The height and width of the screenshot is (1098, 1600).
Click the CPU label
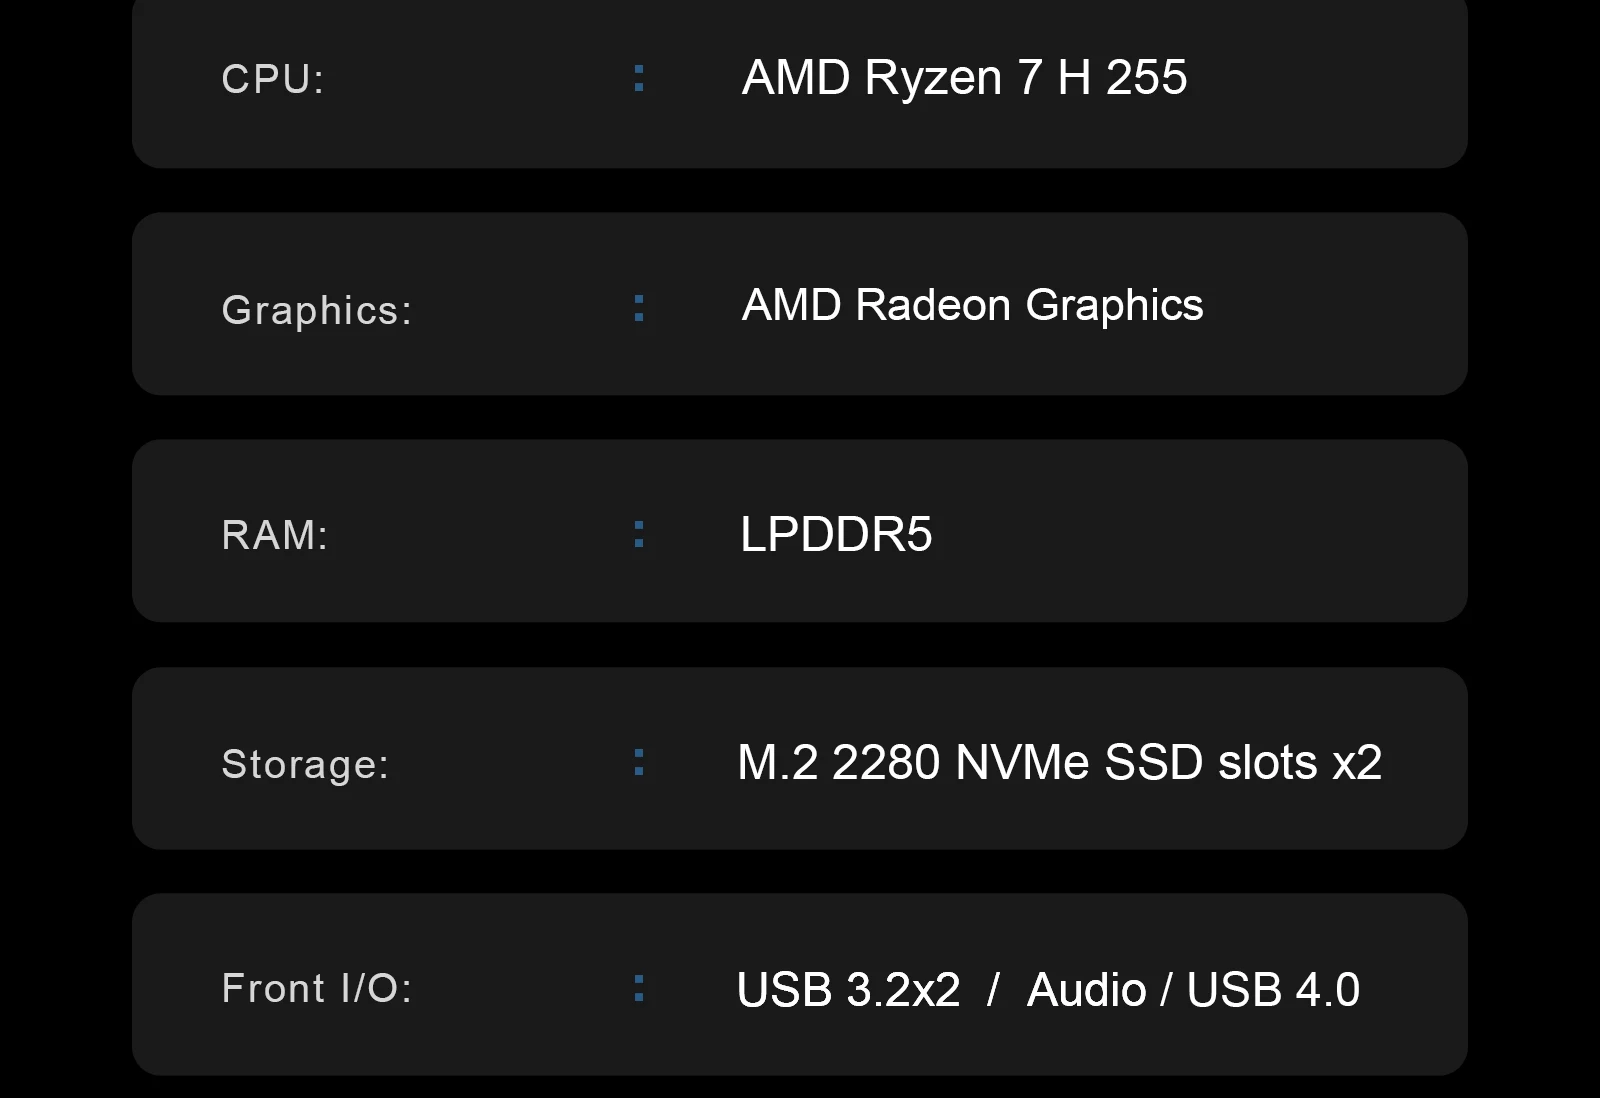pyautogui.click(x=273, y=79)
